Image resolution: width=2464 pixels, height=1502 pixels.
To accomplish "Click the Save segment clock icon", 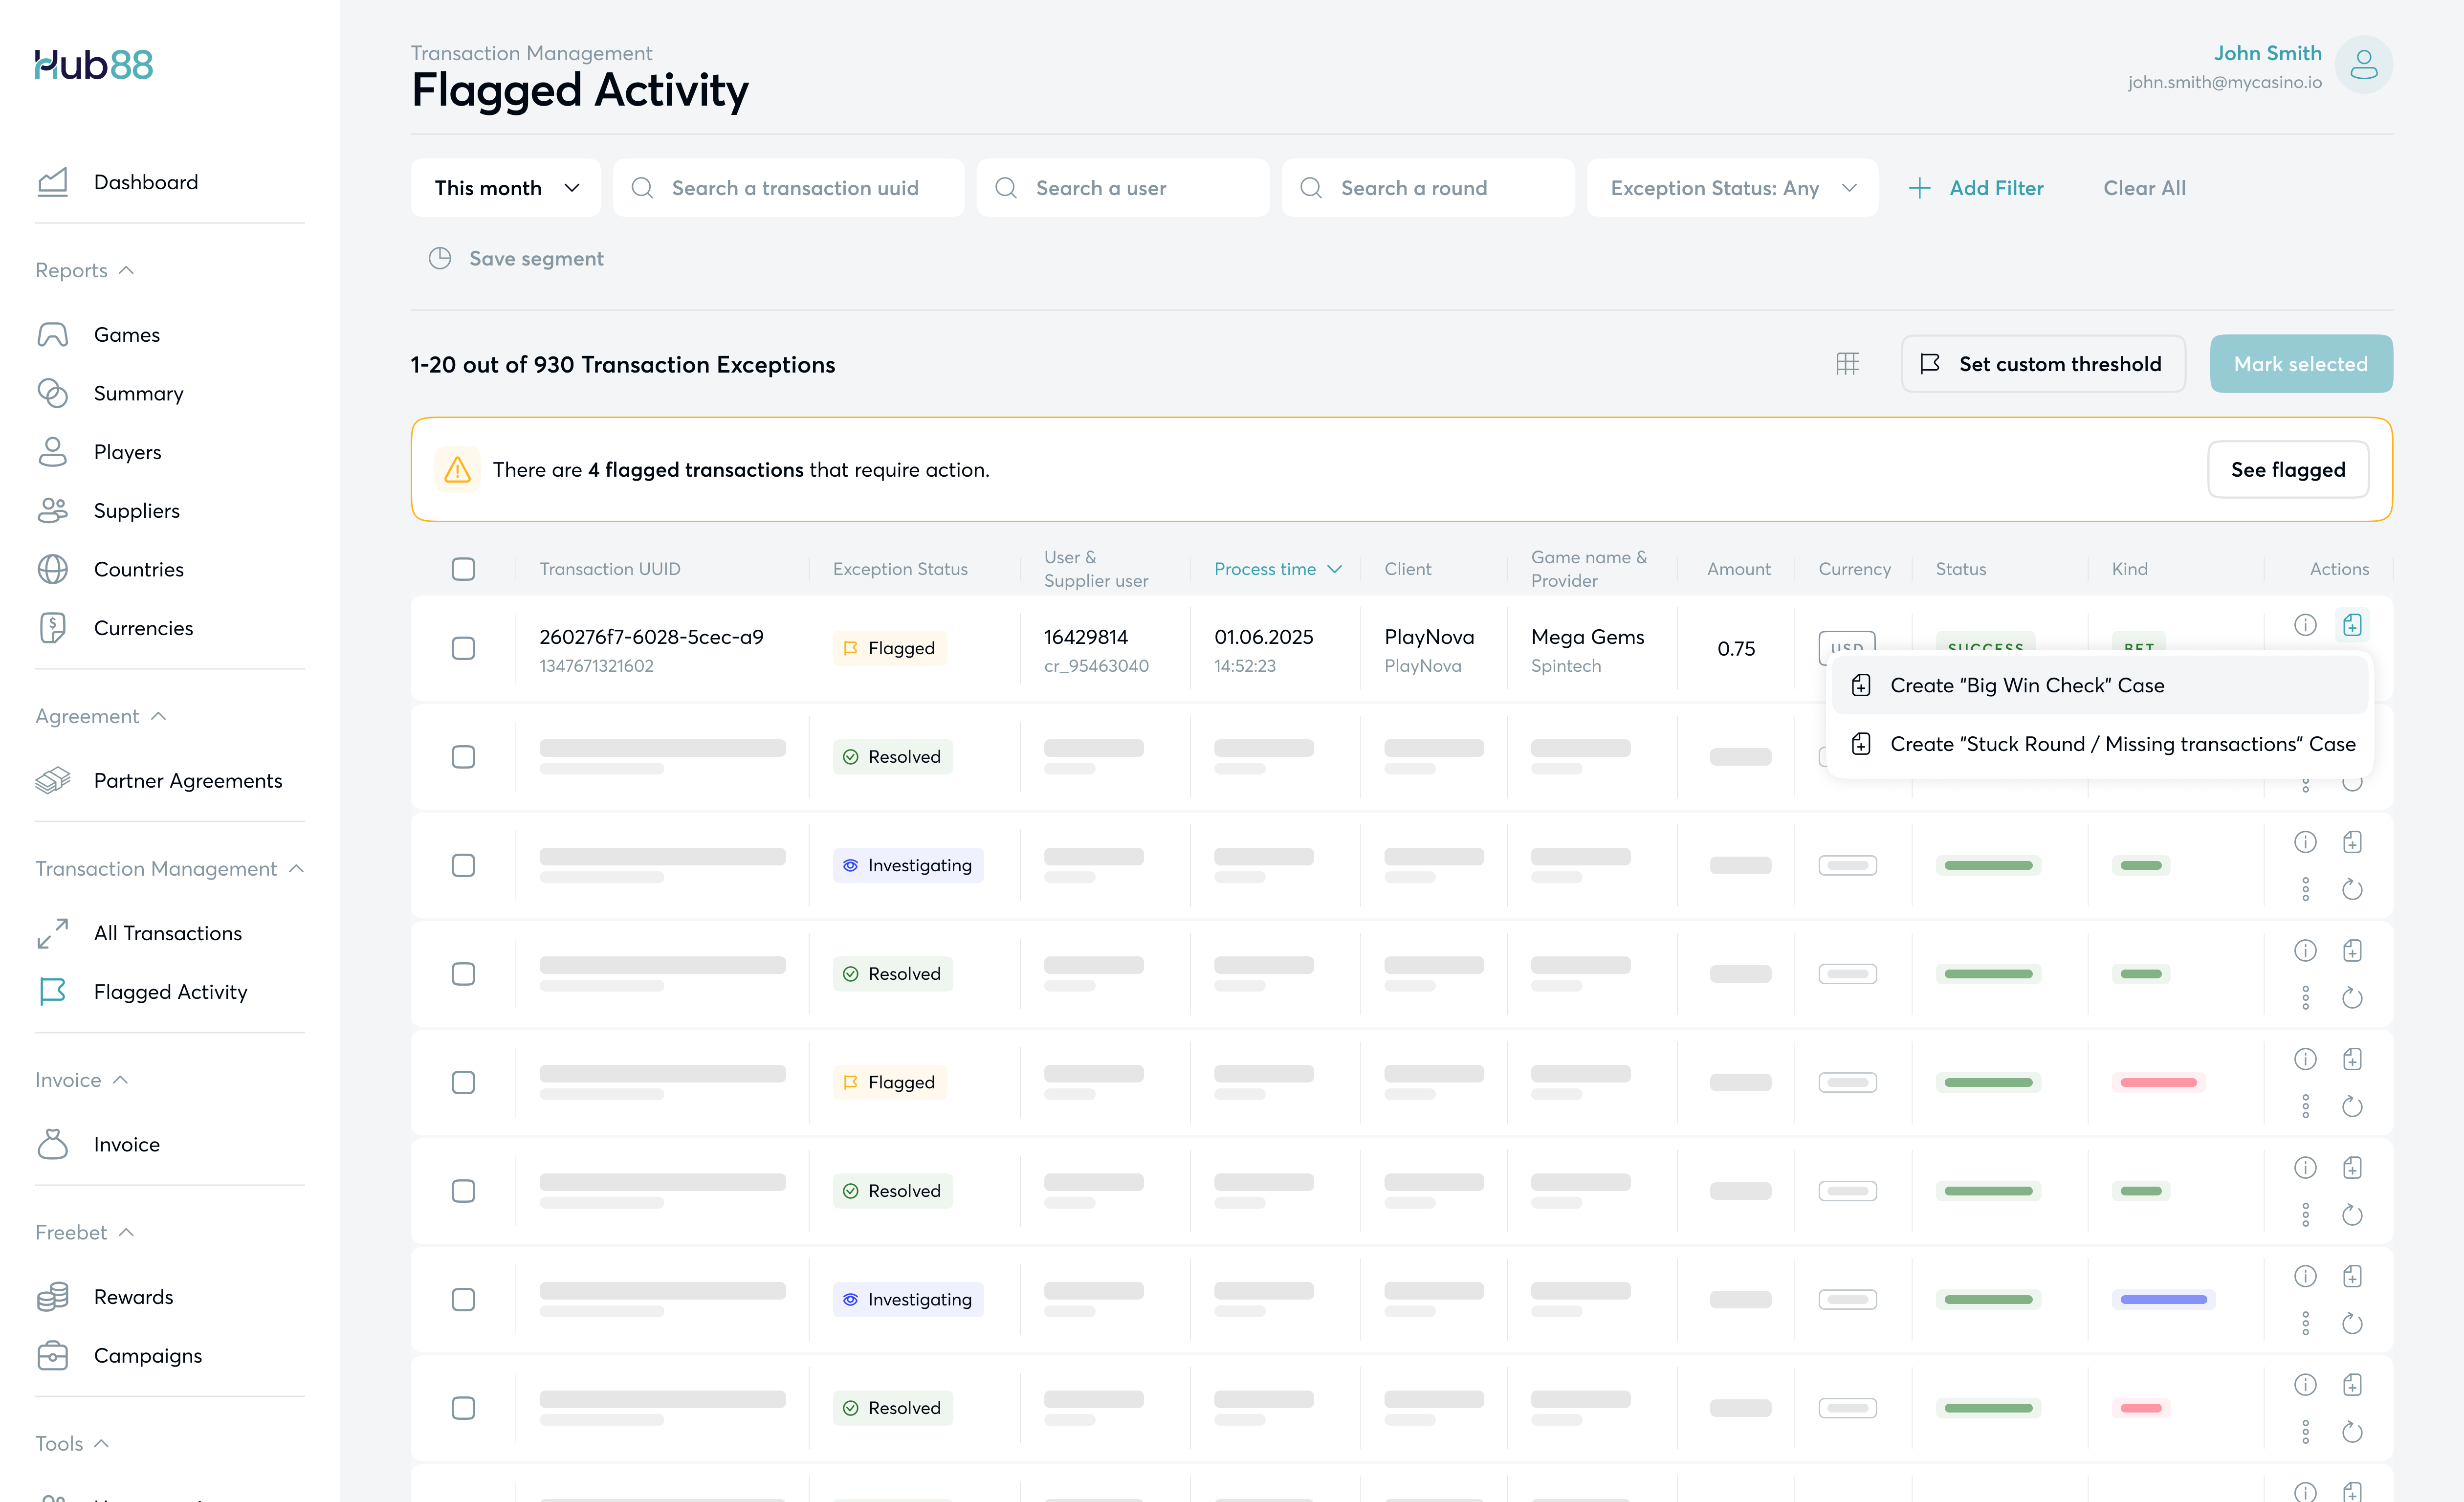I will [440, 258].
